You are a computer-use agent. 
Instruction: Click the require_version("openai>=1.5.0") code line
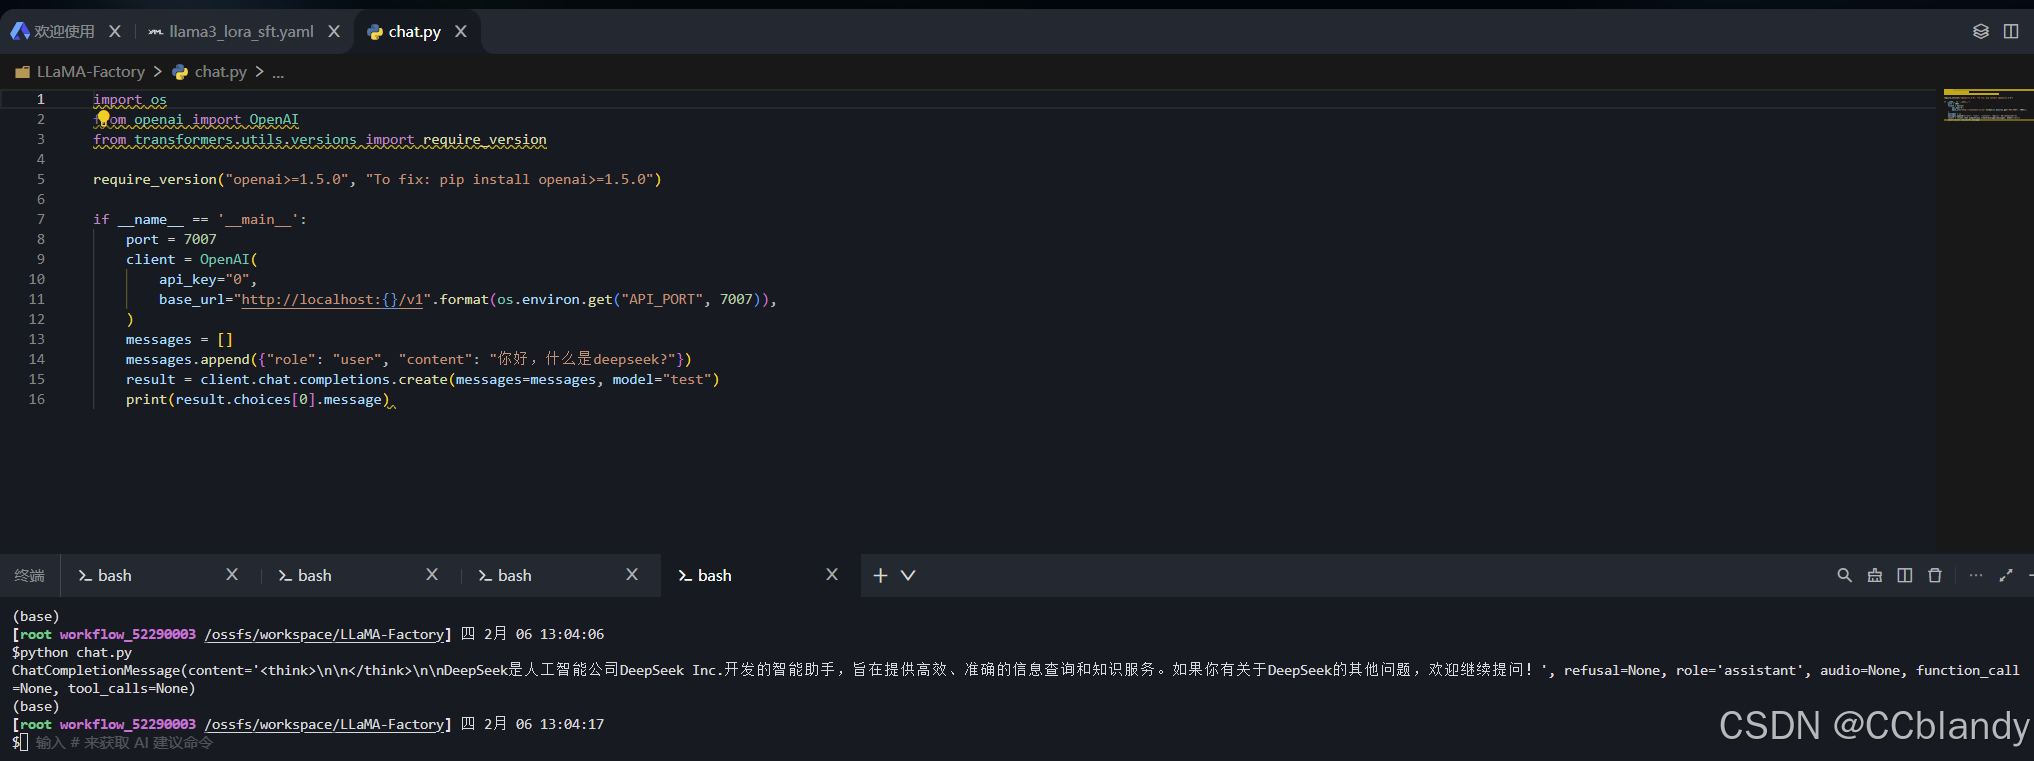click(377, 179)
